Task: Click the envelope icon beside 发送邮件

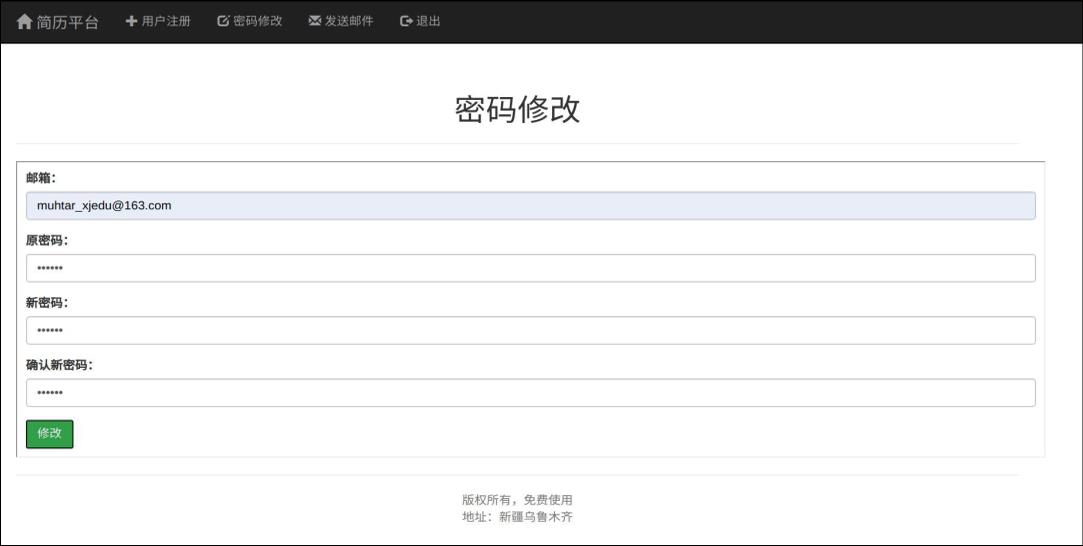Action: tap(315, 21)
